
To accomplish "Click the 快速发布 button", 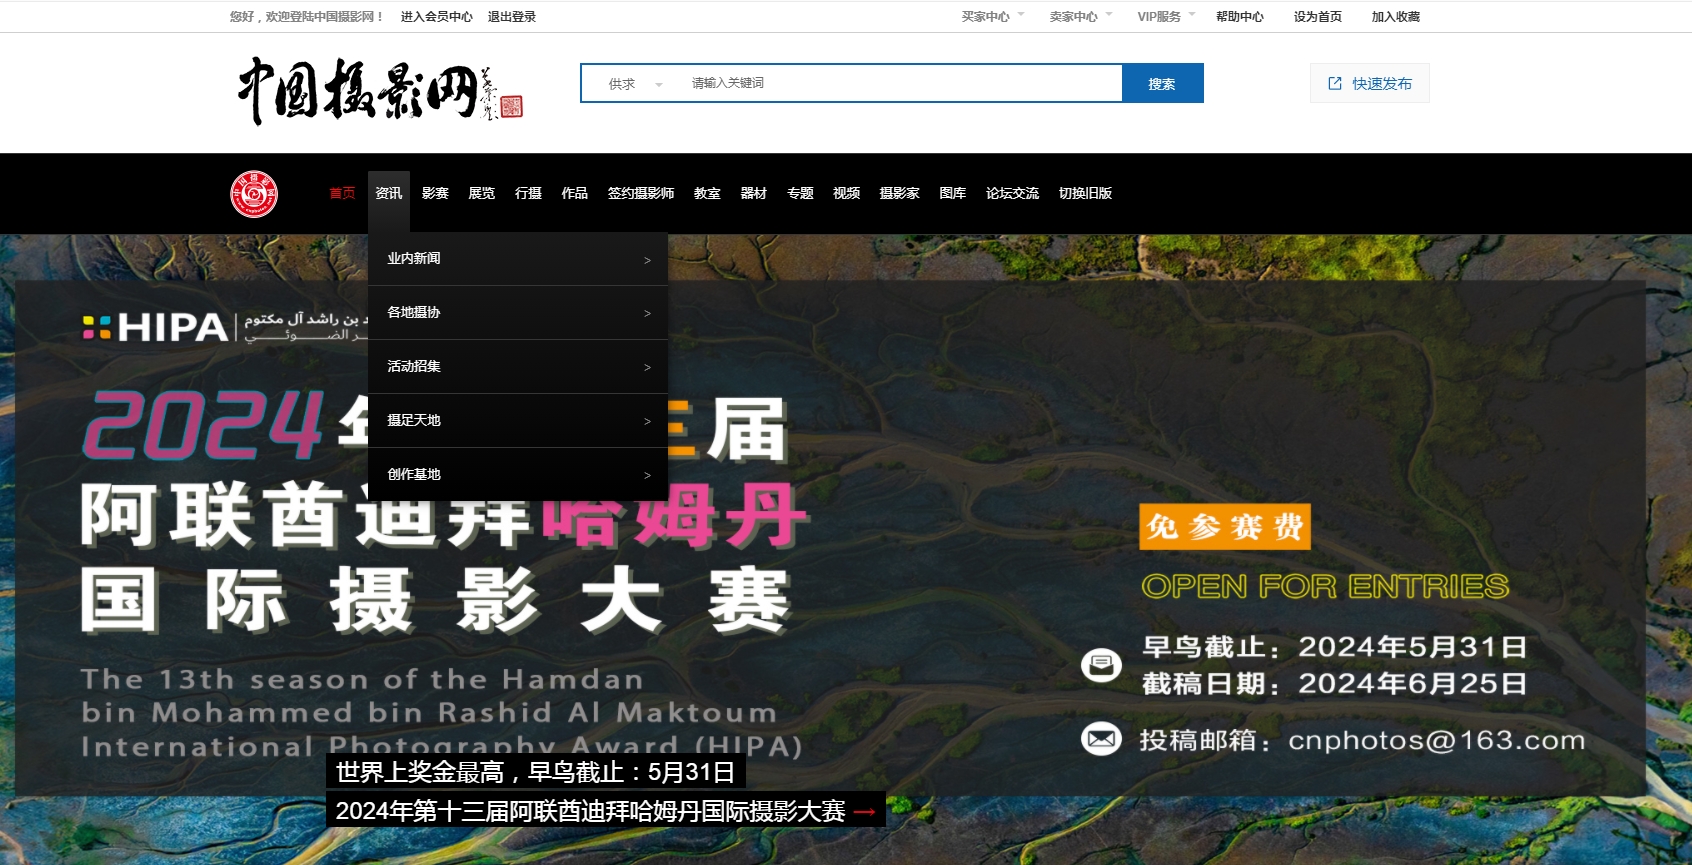I will [x=1370, y=84].
